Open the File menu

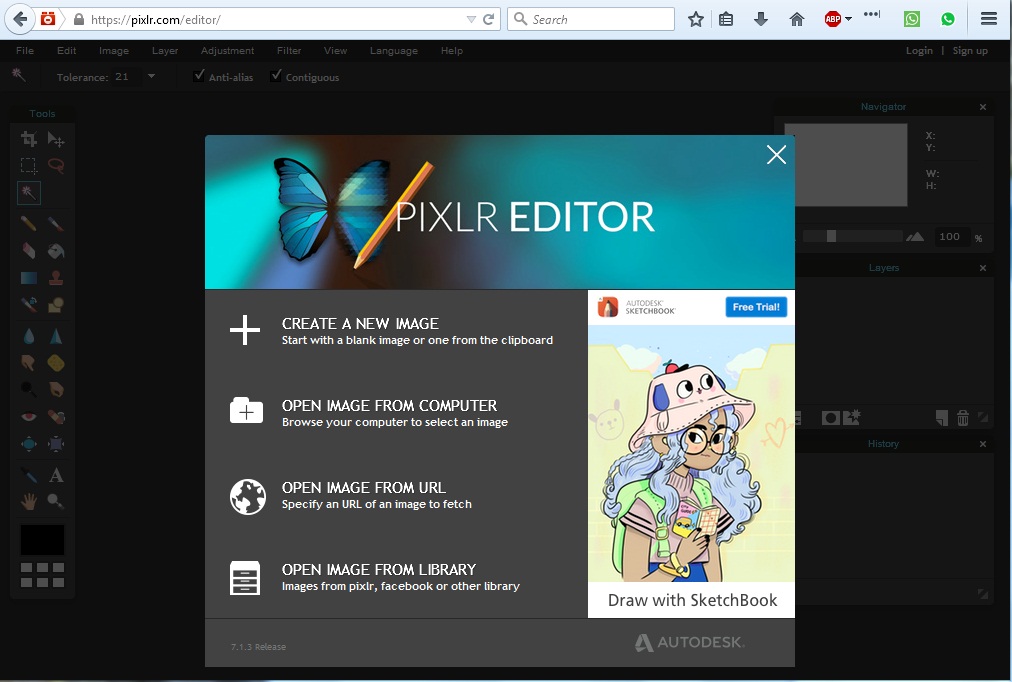[25, 50]
